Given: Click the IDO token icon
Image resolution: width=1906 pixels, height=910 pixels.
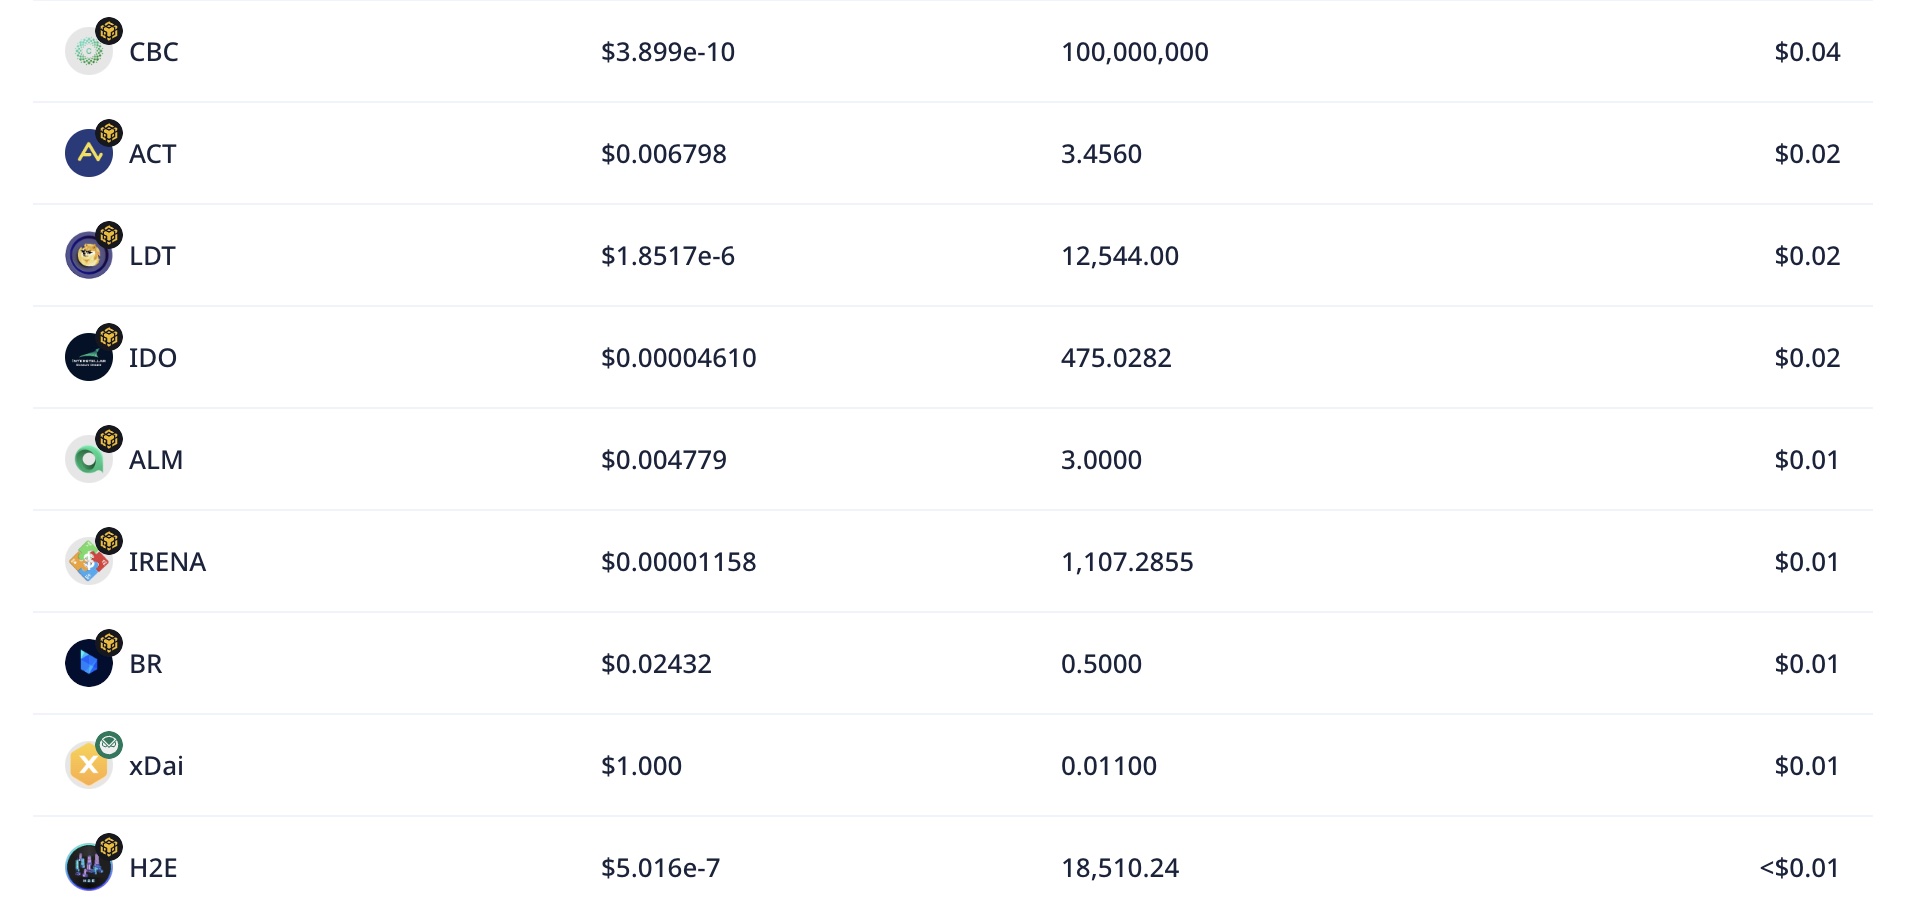Looking at the screenshot, I should (88, 359).
